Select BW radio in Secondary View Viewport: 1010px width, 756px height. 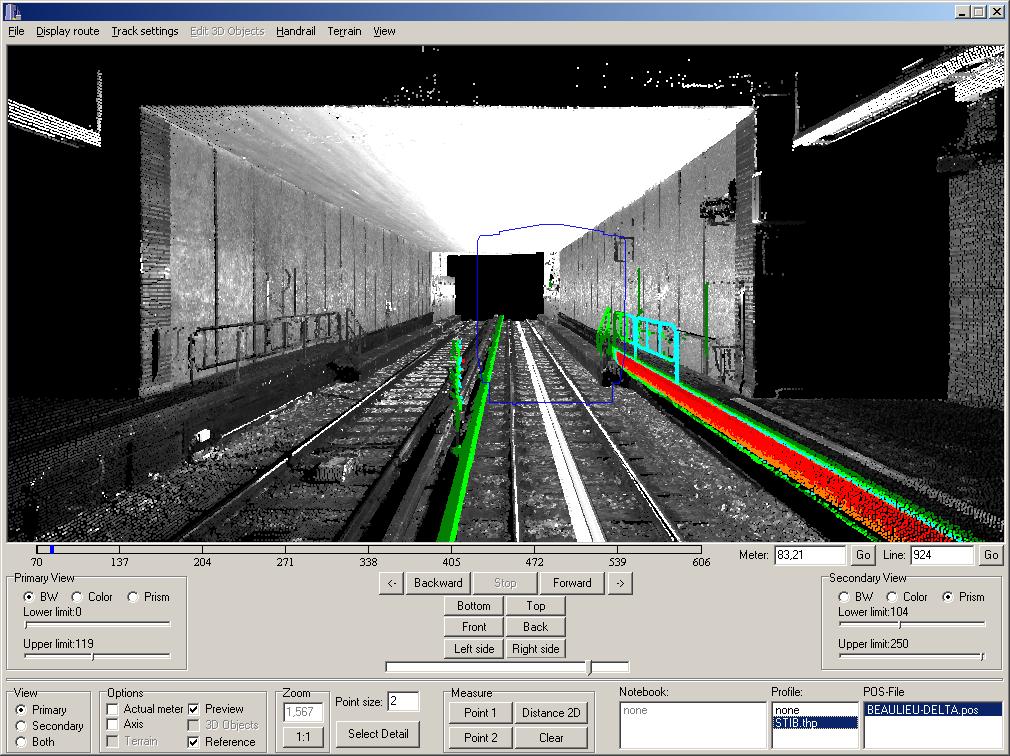pyautogui.click(x=843, y=597)
